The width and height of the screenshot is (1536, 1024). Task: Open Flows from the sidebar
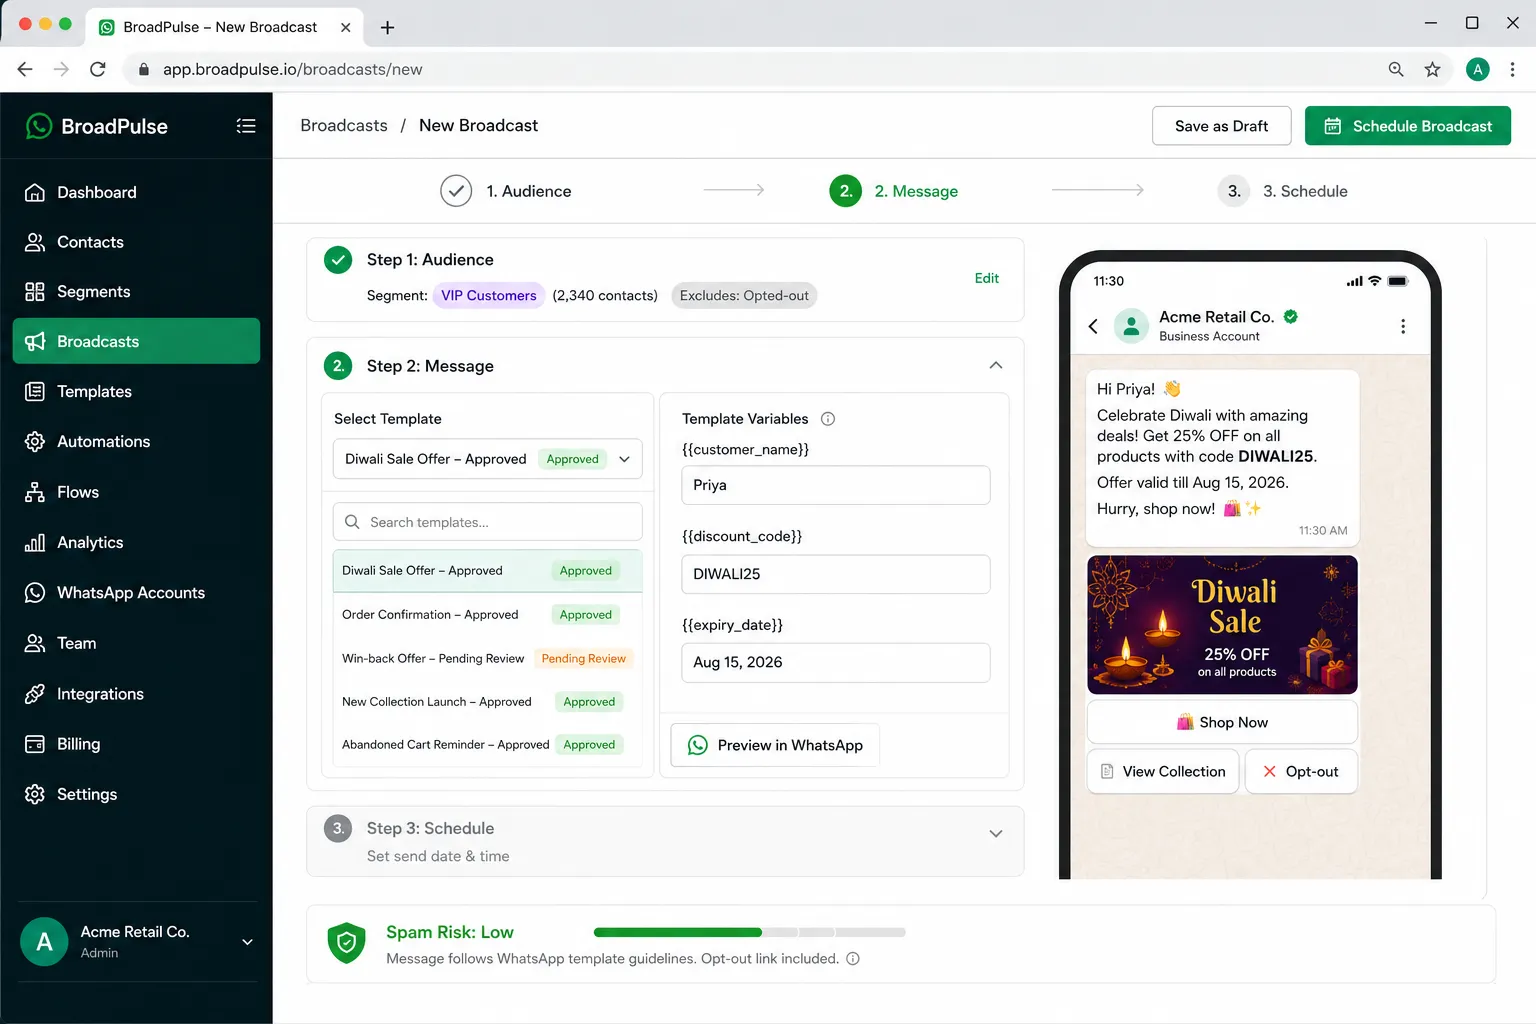(136, 492)
